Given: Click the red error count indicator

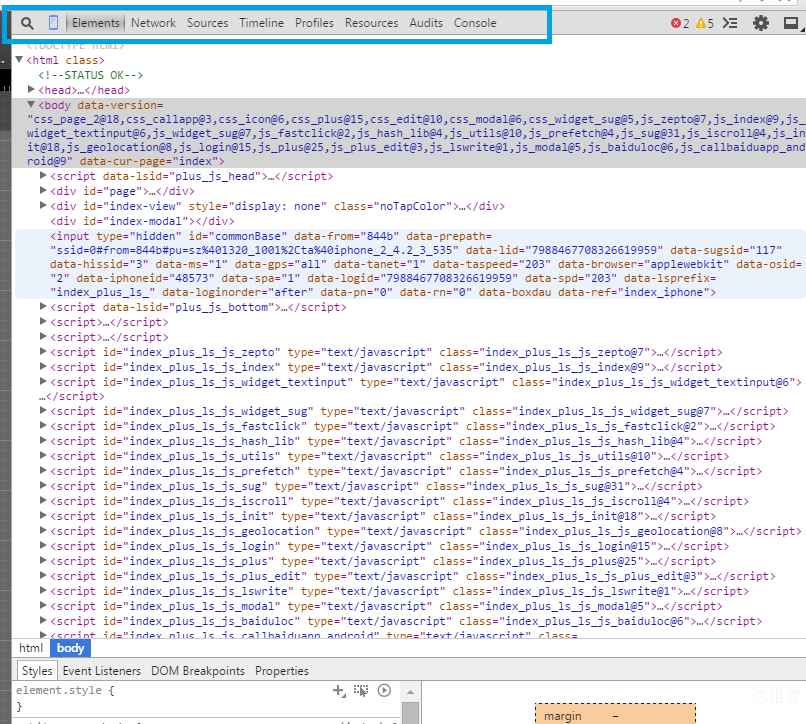Looking at the screenshot, I should click(x=680, y=23).
